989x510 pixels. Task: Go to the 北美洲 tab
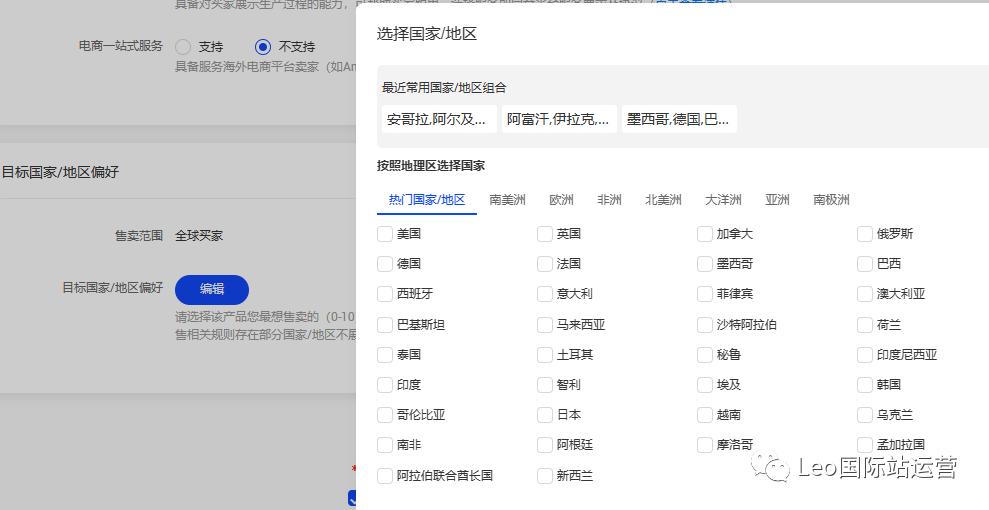[663, 200]
